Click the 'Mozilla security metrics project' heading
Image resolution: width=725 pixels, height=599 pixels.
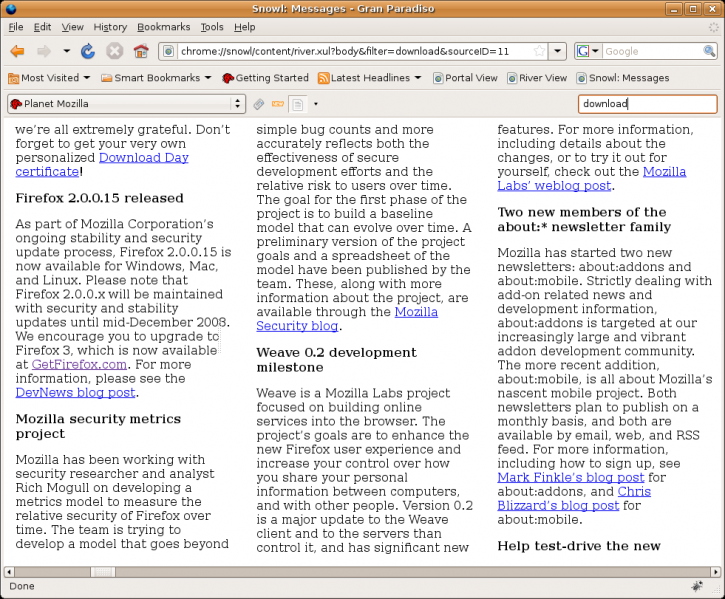click(x=98, y=426)
